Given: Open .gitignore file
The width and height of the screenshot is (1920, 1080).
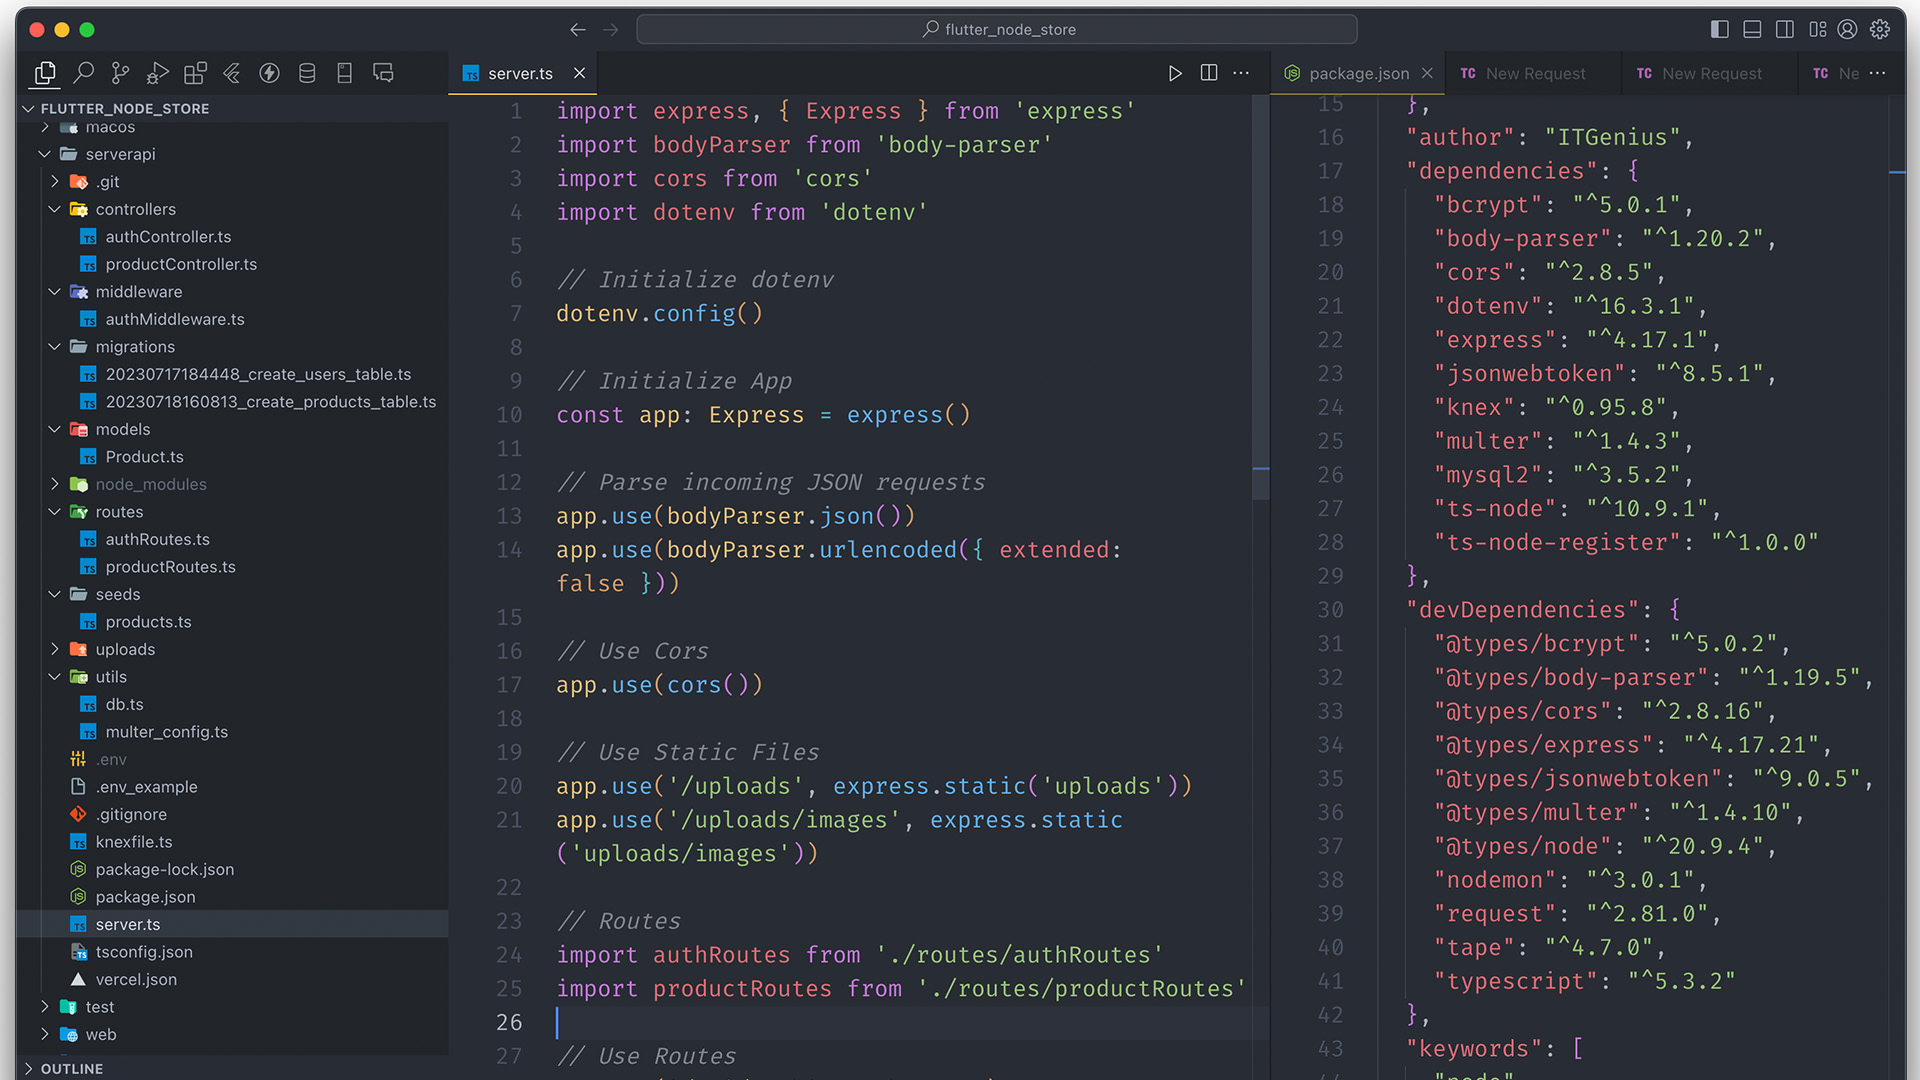Looking at the screenshot, I should [131, 814].
